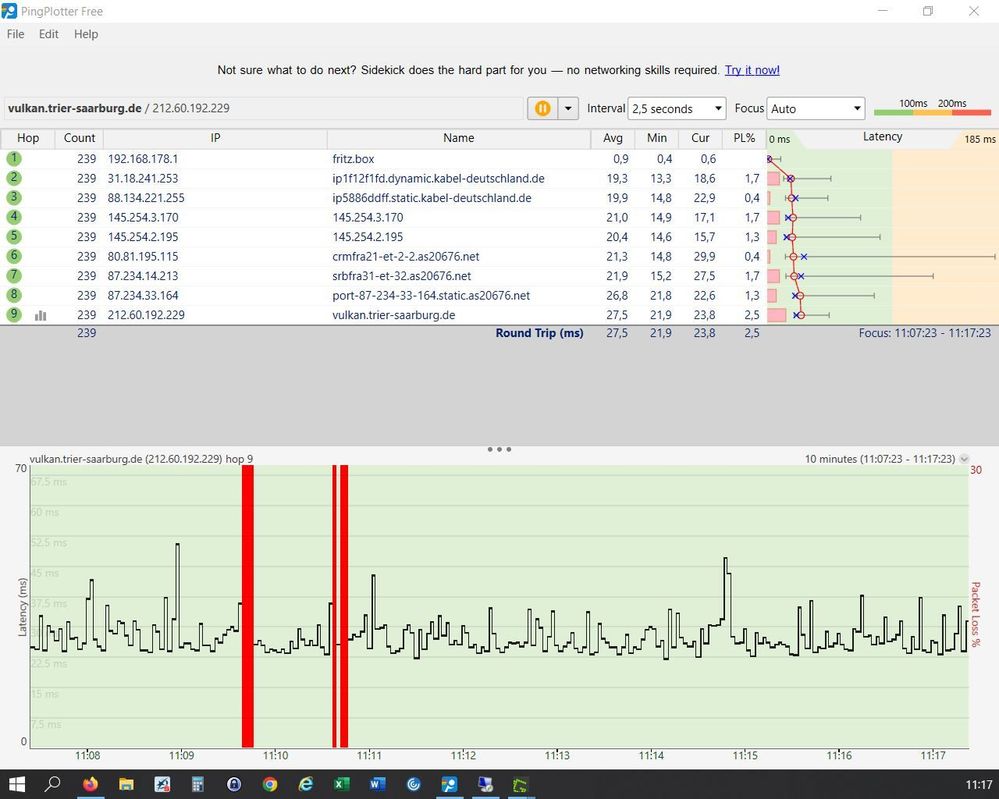Click the PingPlotter taskbar icon
The height and width of the screenshot is (799, 999).
coord(449,784)
